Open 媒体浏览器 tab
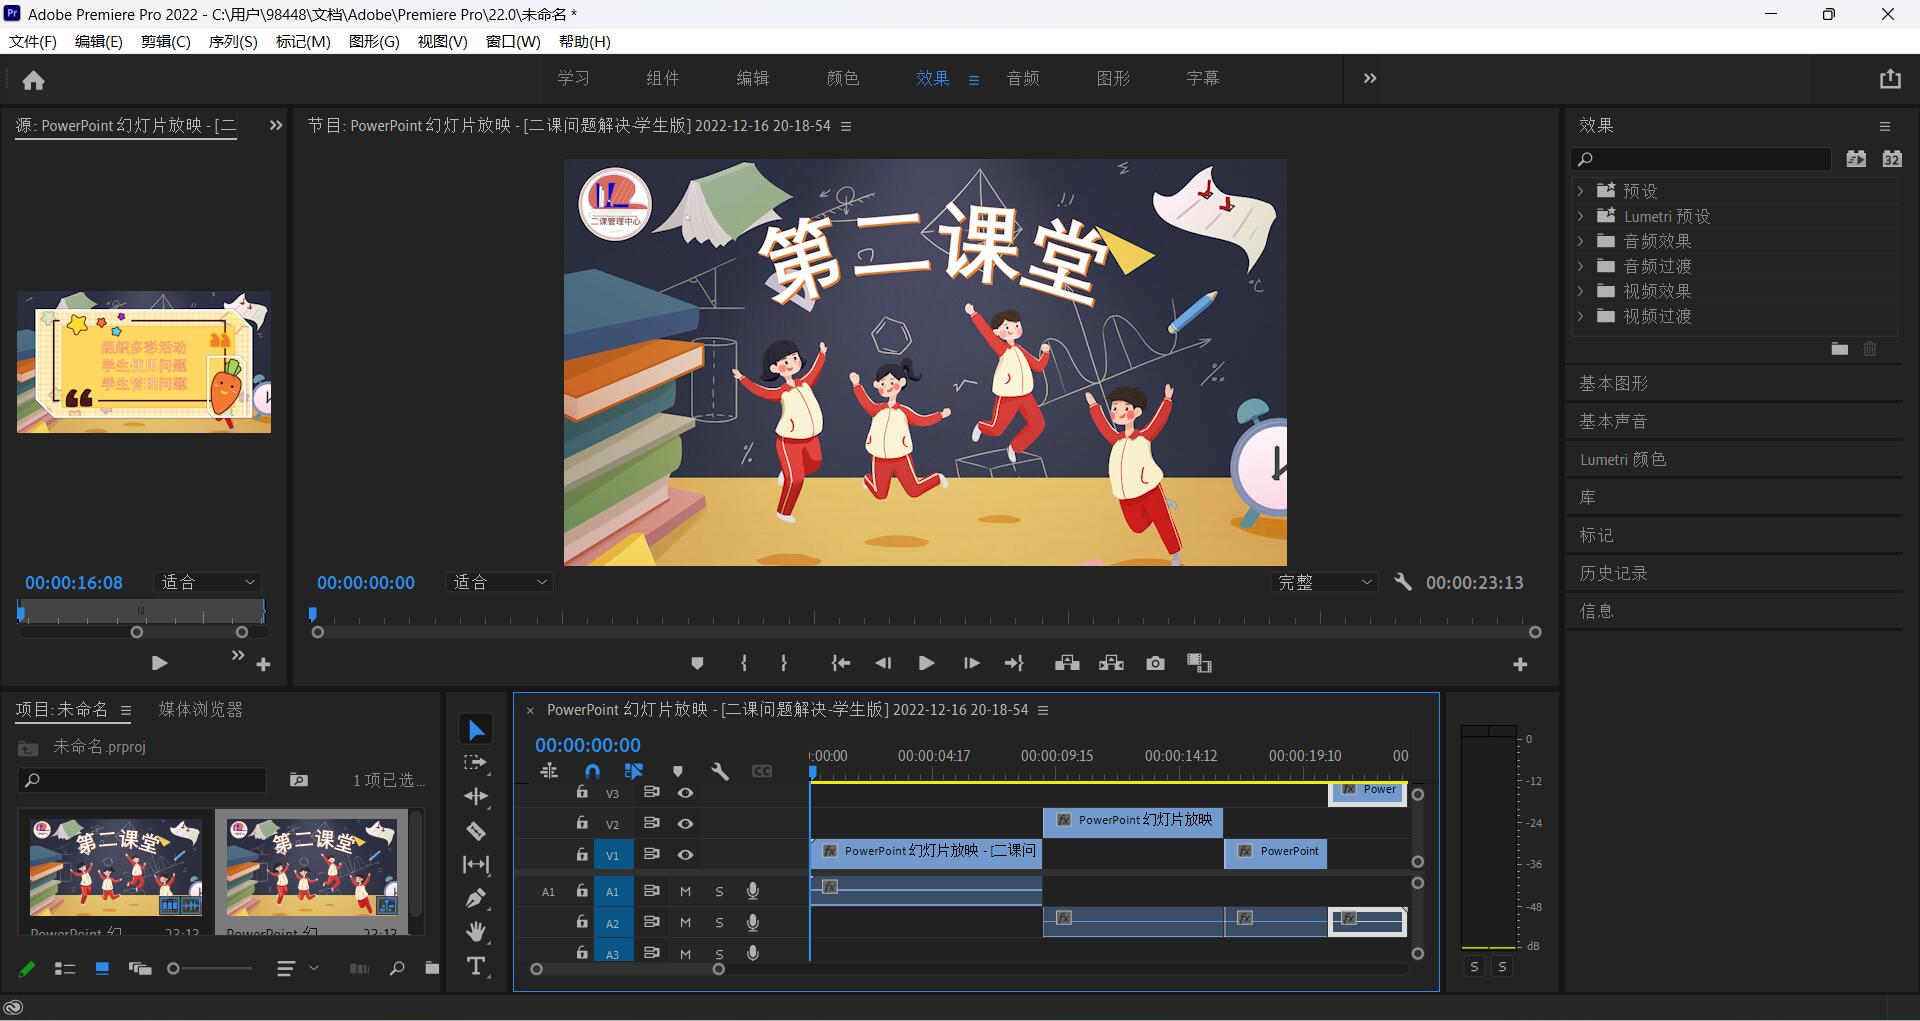 [x=200, y=709]
